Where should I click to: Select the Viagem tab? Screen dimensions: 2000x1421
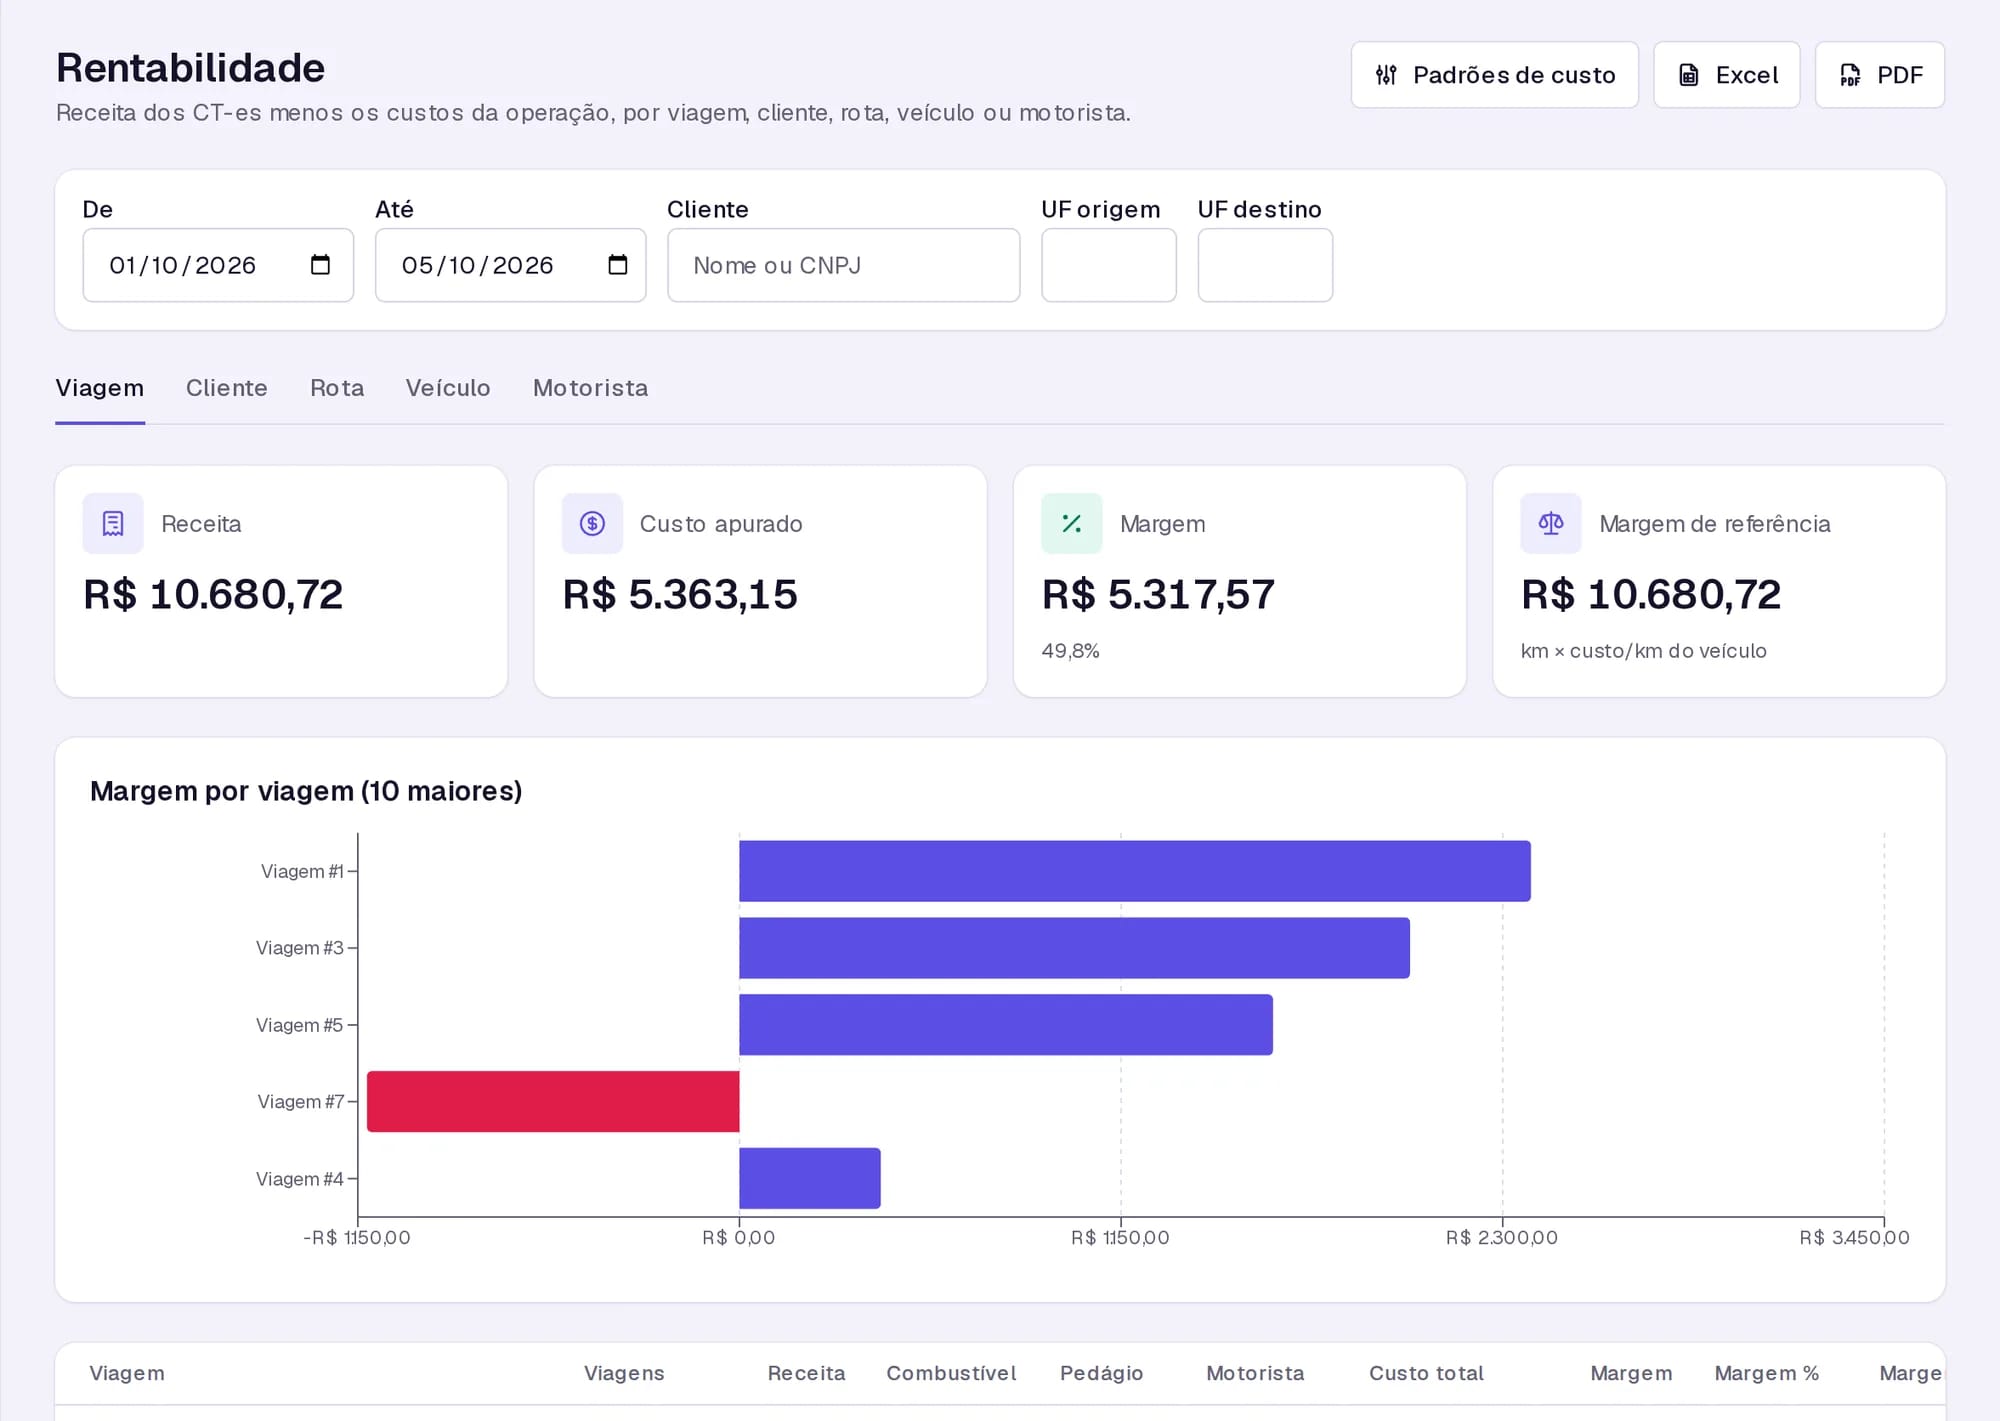[100, 388]
